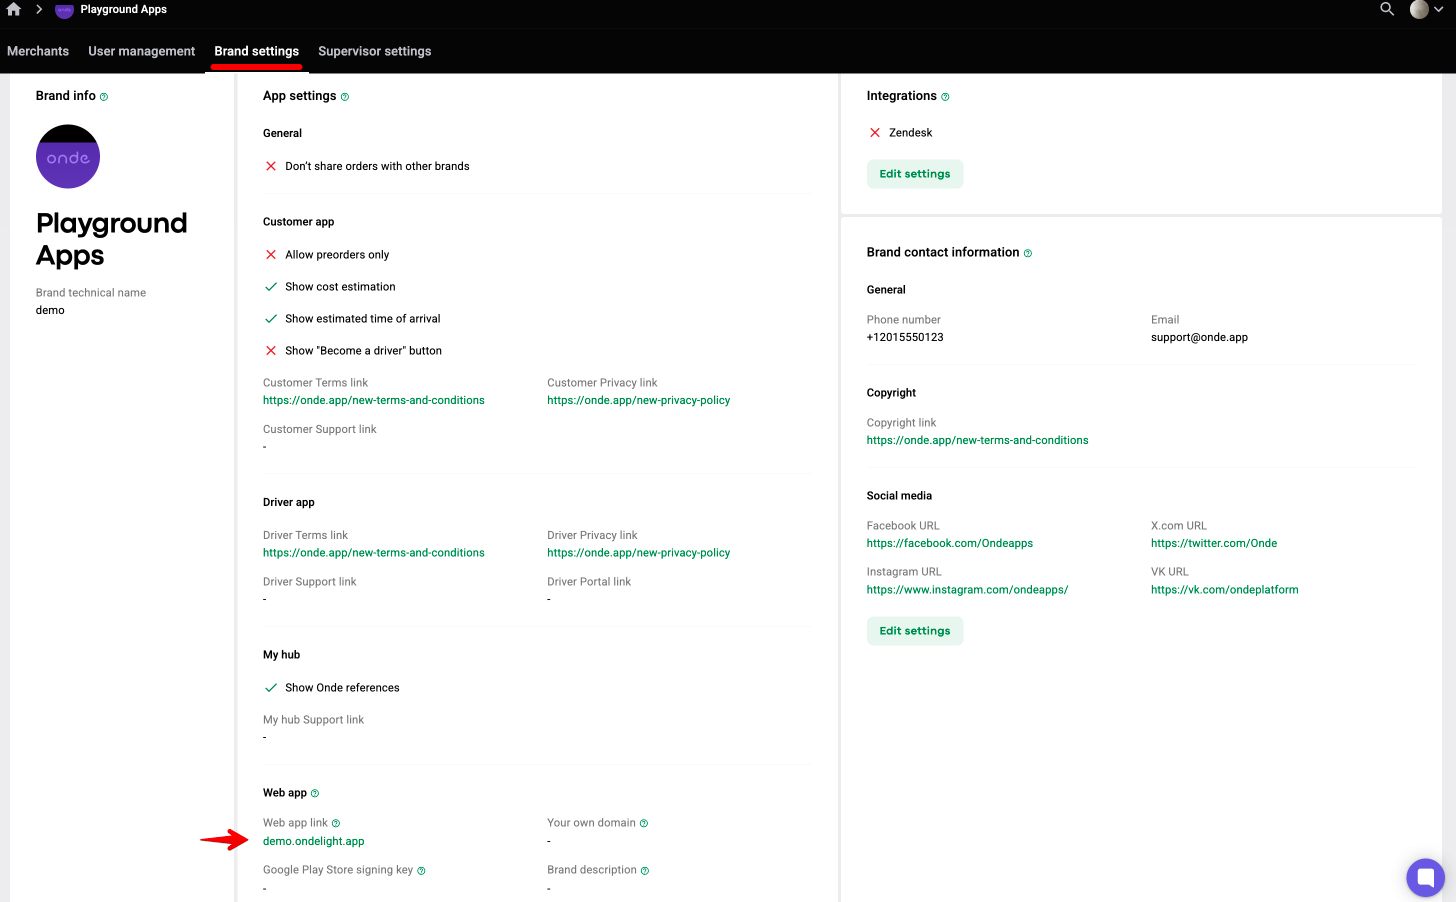Click the "Show cost estimation" label
This screenshot has width=1456, height=902.
click(x=340, y=287)
